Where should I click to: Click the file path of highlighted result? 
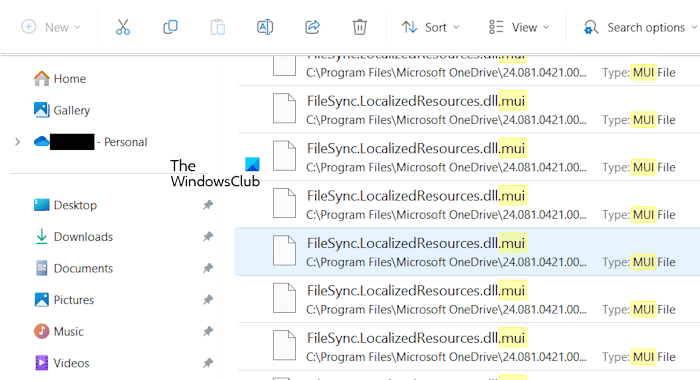[x=446, y=262]
